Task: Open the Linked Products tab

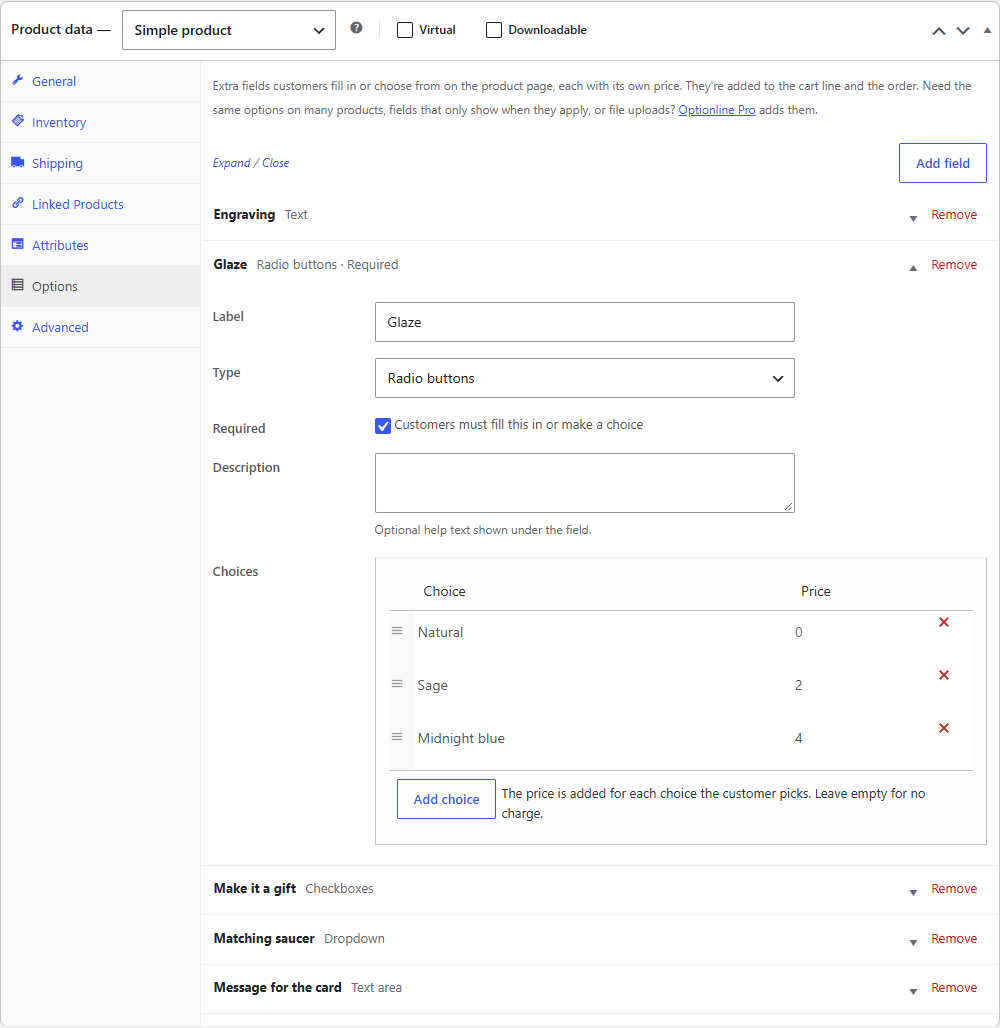Action: point(101,204)
